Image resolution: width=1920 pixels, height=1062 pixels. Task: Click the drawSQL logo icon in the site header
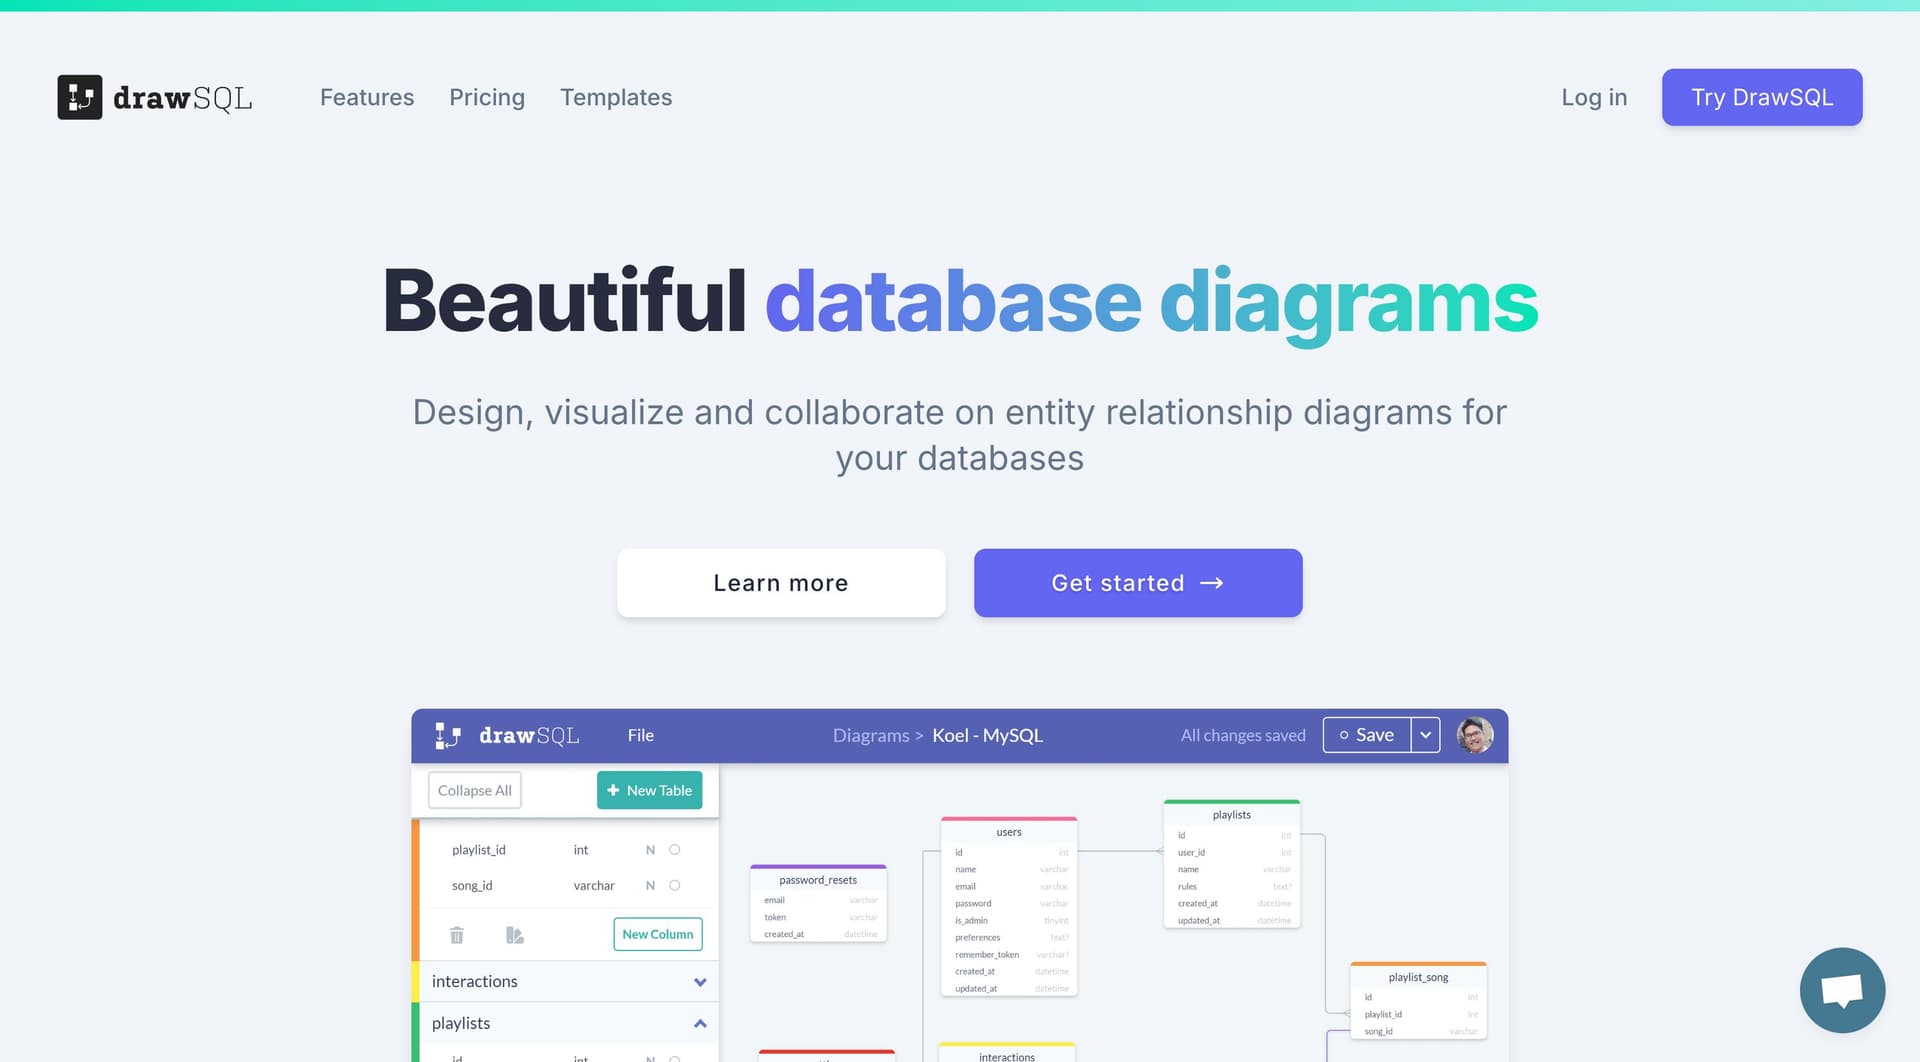click(x=80, y=97)
